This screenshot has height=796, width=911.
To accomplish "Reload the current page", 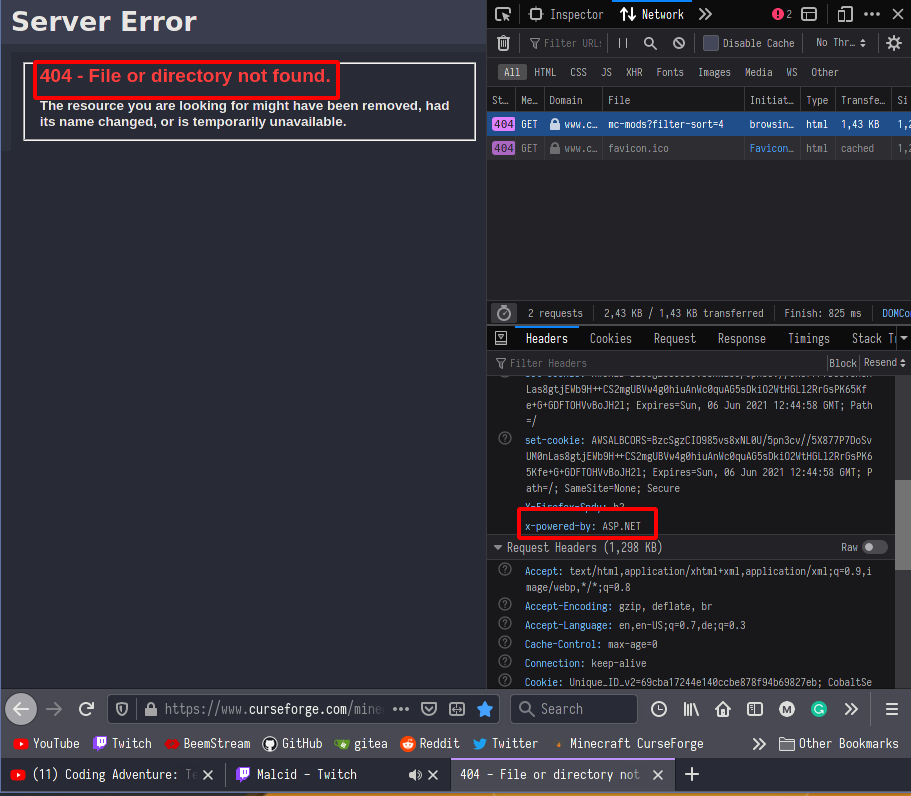I will click(87, 709).
